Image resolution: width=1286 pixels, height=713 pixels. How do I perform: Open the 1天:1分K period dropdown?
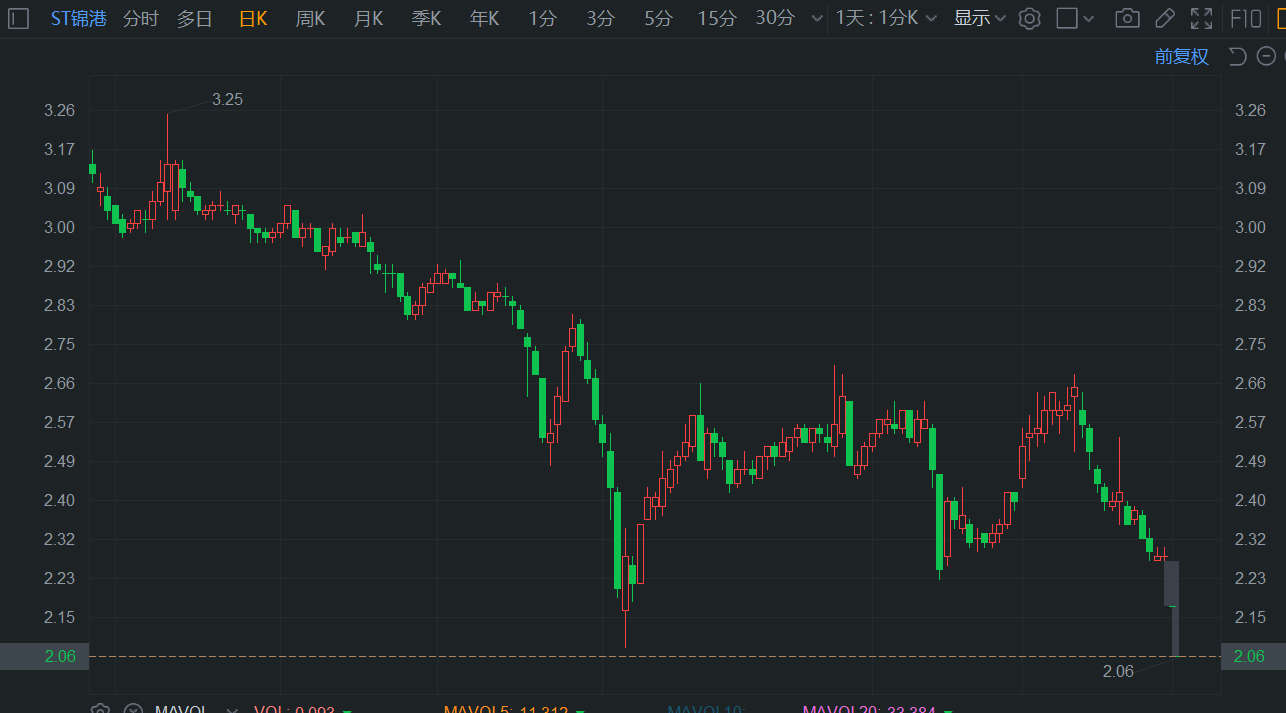coord(887,18)
